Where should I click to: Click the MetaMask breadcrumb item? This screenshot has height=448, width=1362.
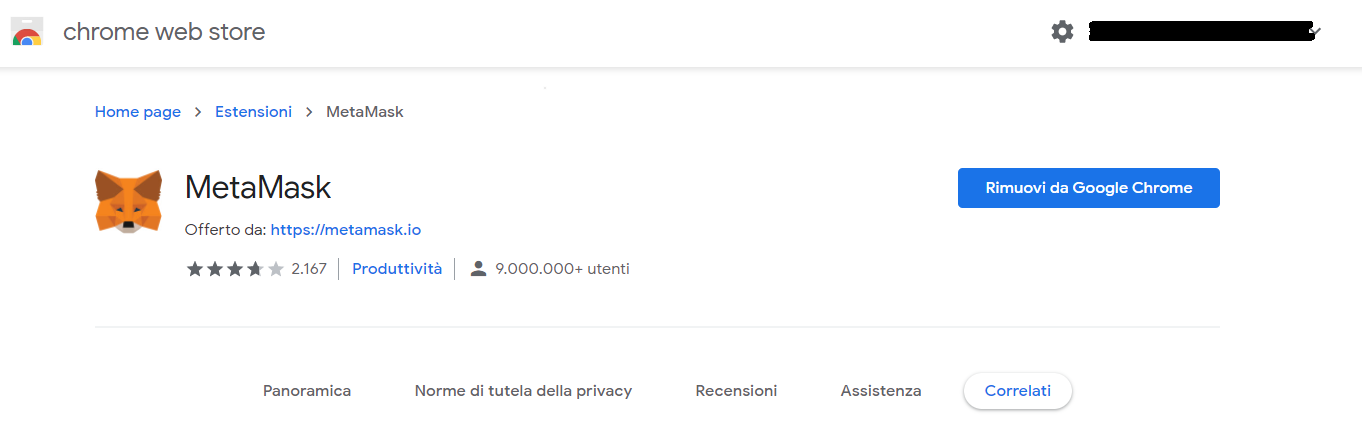tap(365, 112)
